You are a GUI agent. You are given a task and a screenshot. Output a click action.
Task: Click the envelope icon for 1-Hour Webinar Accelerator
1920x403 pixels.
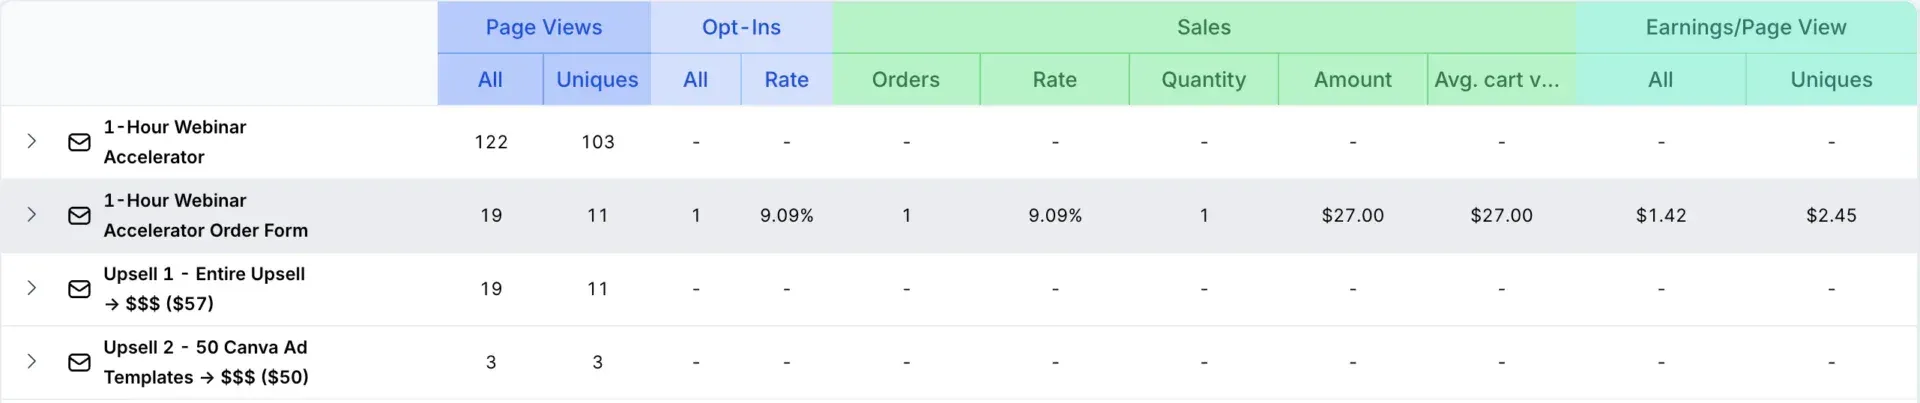click(79, 142)
